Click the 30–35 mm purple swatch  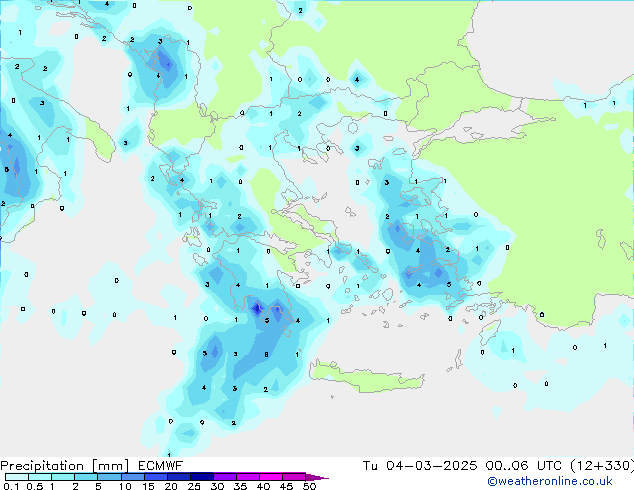(224, 477)
